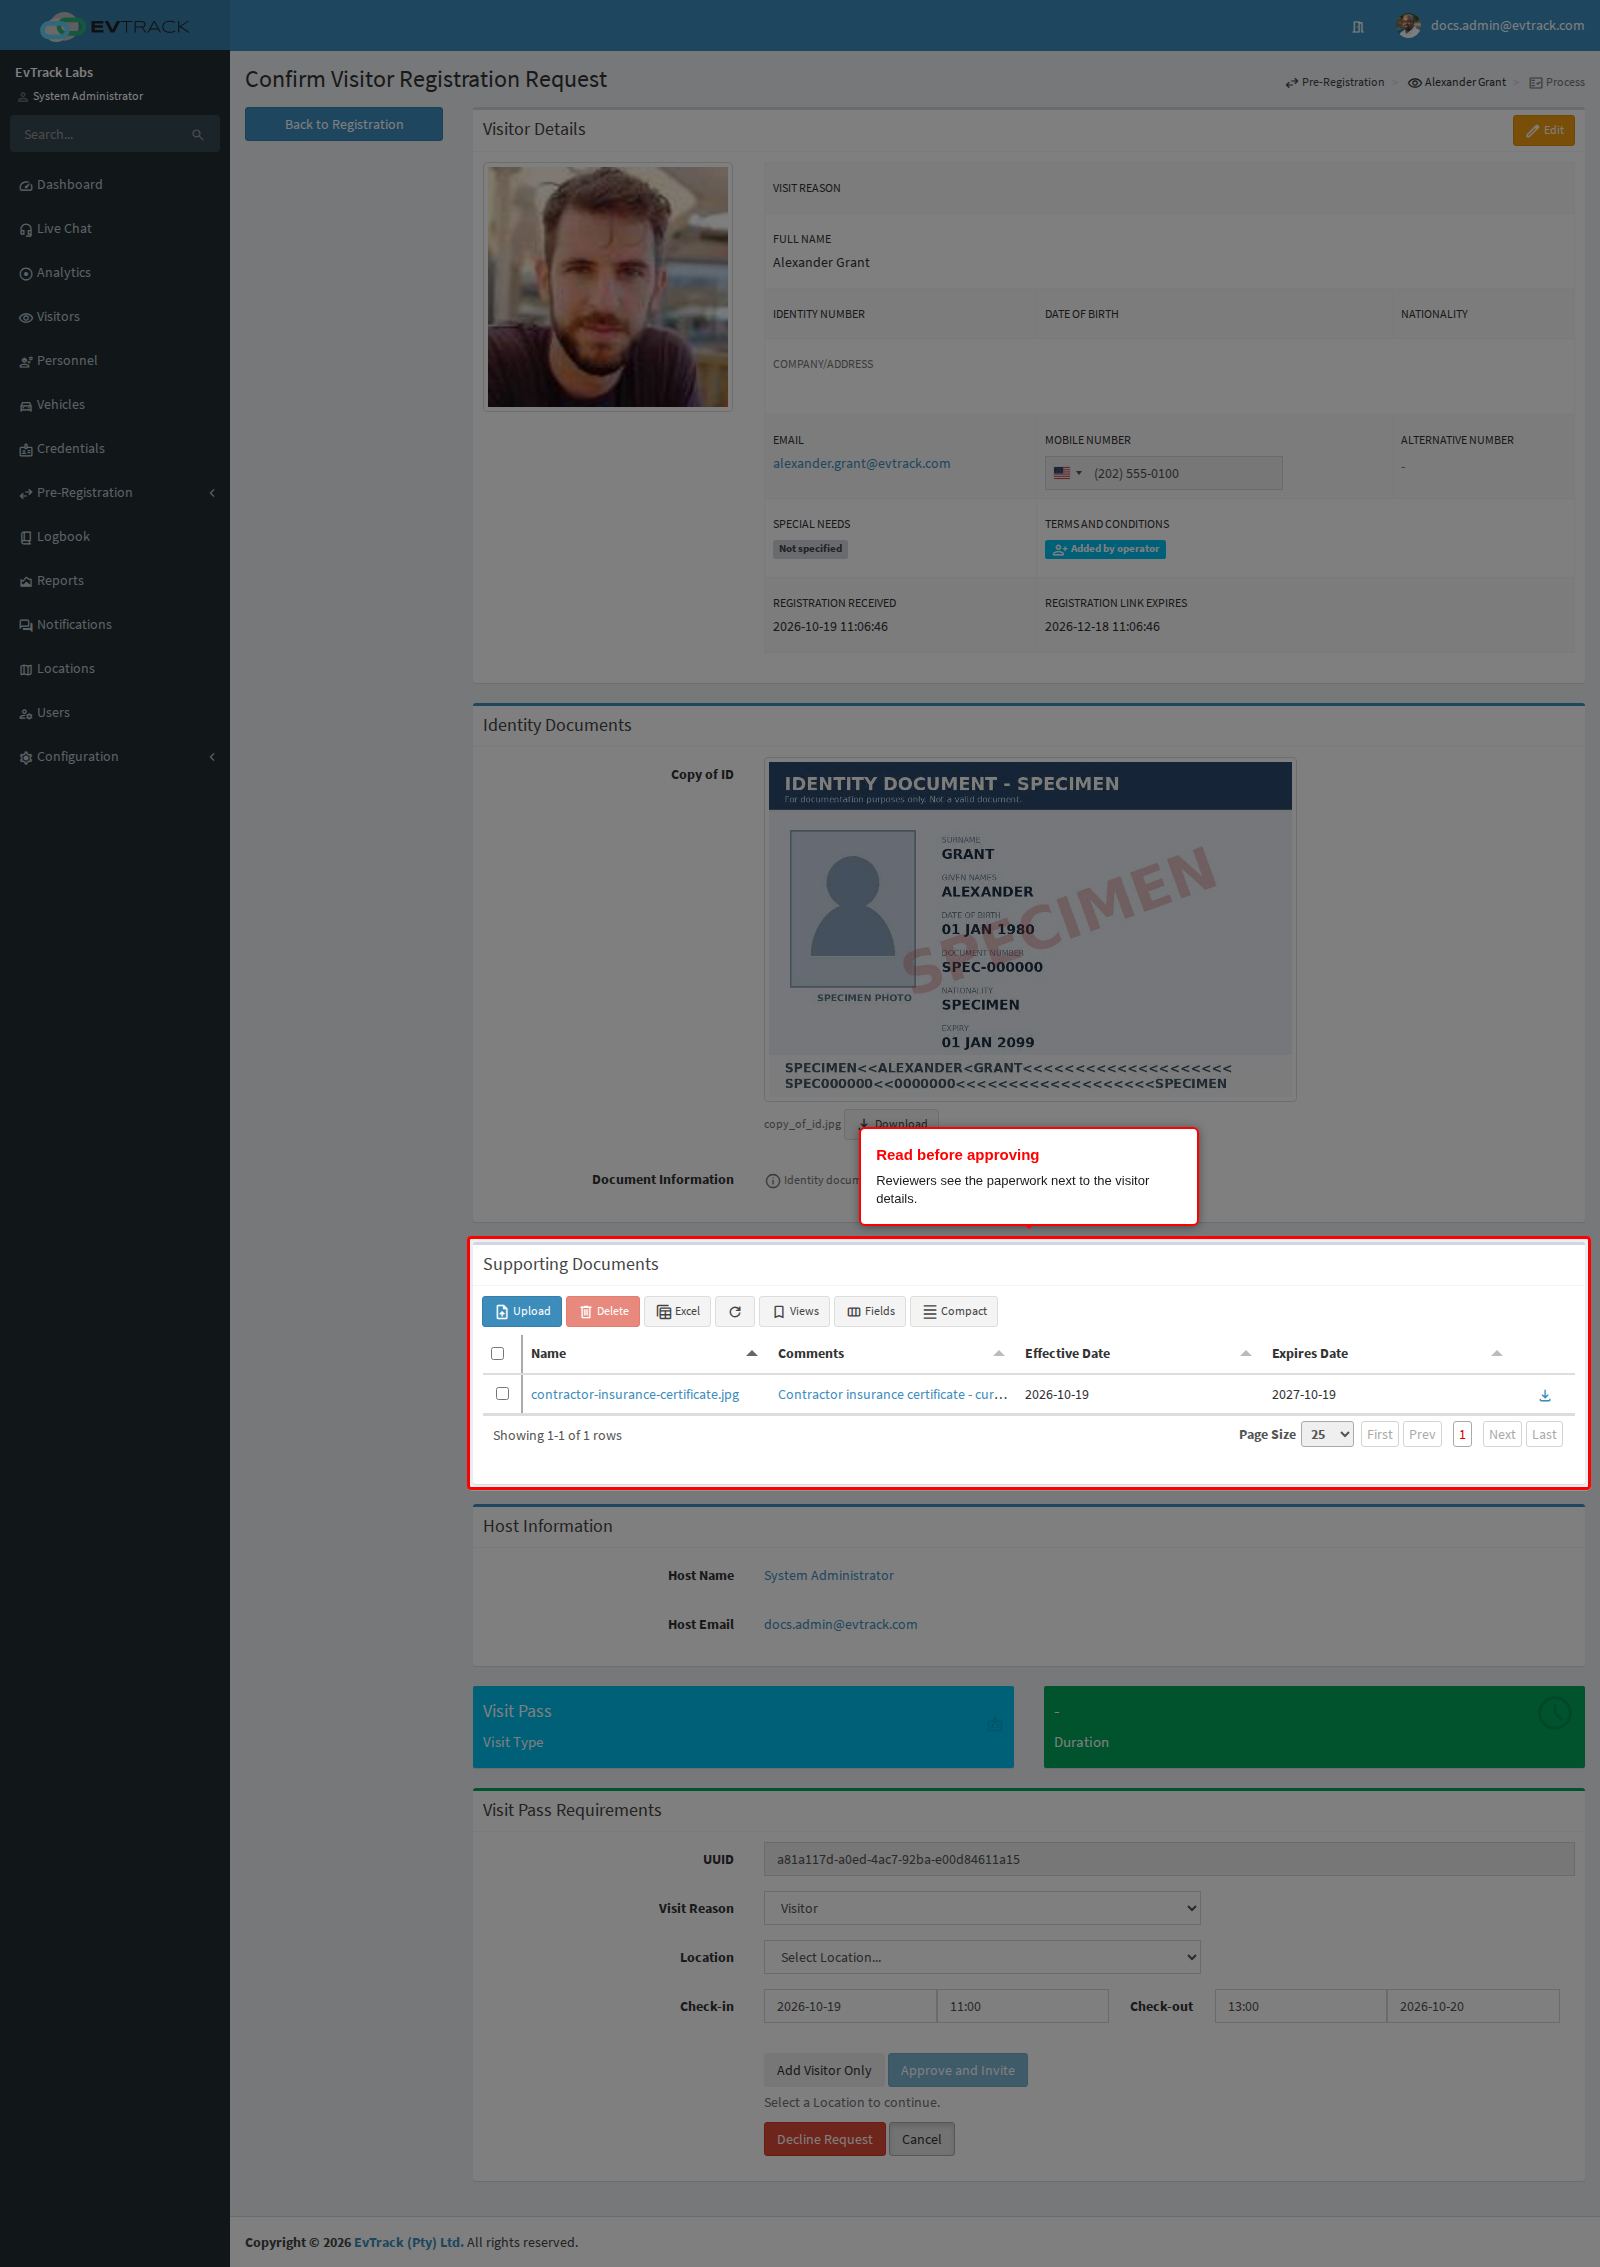
Task: Upload a supporting document
Action: point(522,1312)
